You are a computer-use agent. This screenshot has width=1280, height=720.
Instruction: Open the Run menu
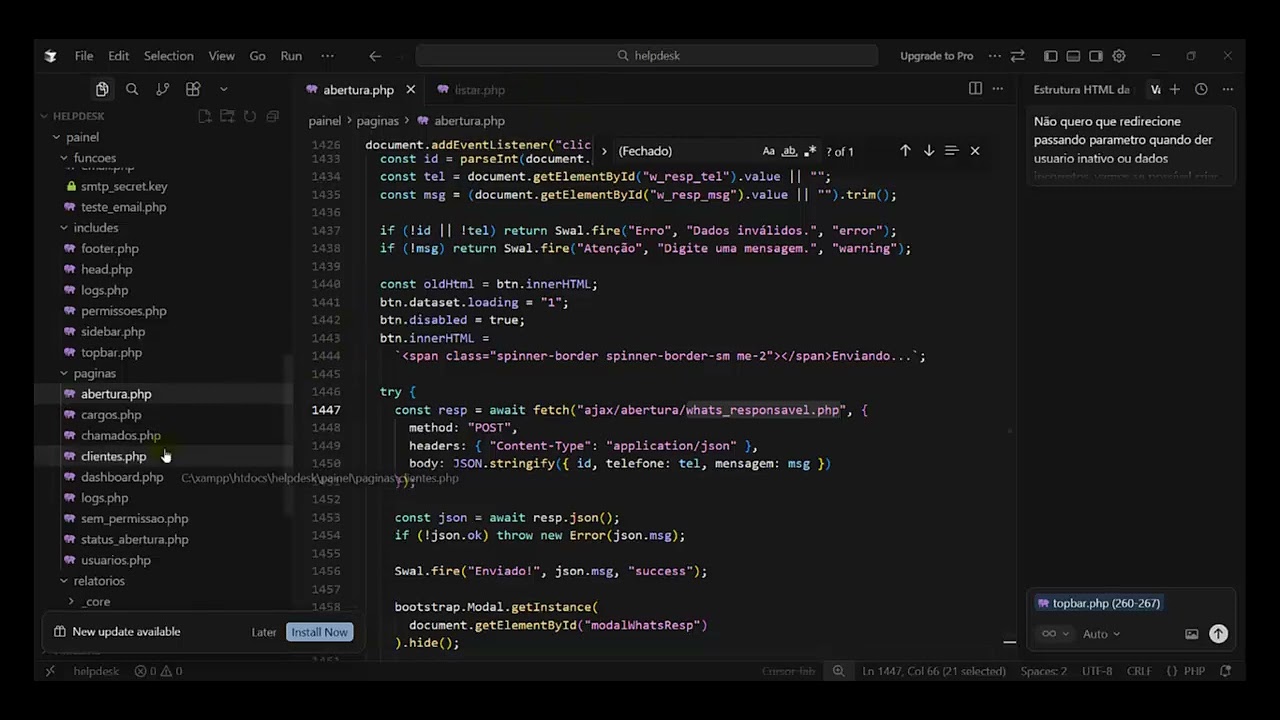(291, 56)
